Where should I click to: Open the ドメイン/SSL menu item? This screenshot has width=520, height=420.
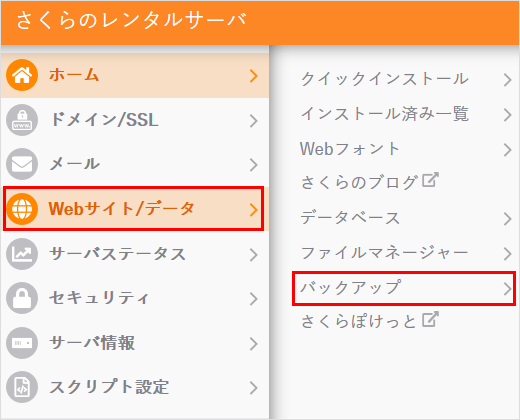pyautogui.click(x=135, y=120)
